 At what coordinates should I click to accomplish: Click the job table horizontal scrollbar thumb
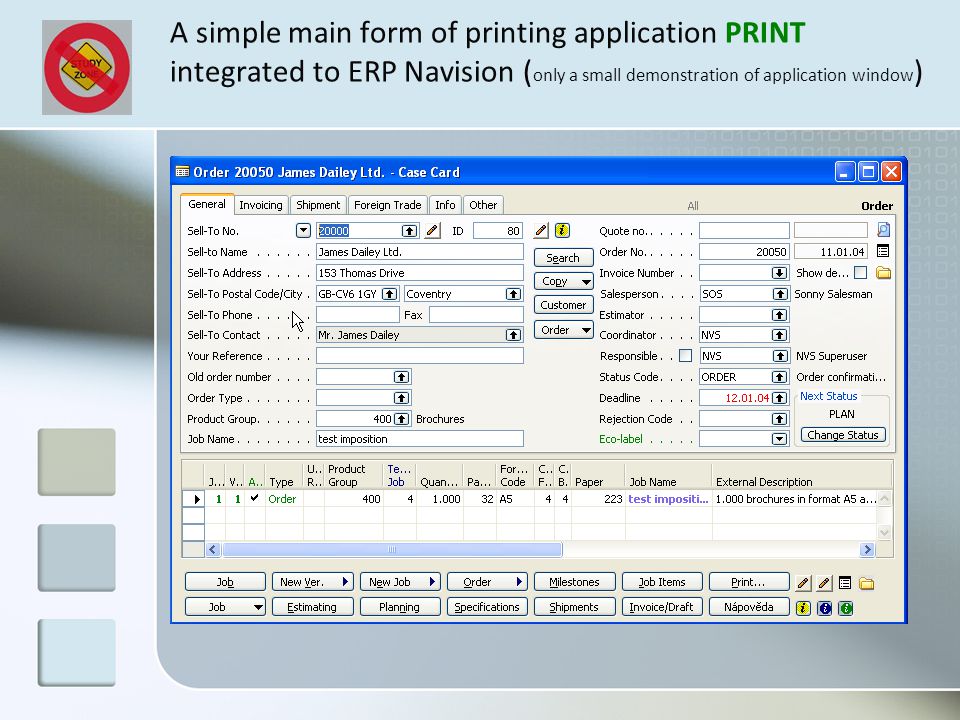coord(392,549)
